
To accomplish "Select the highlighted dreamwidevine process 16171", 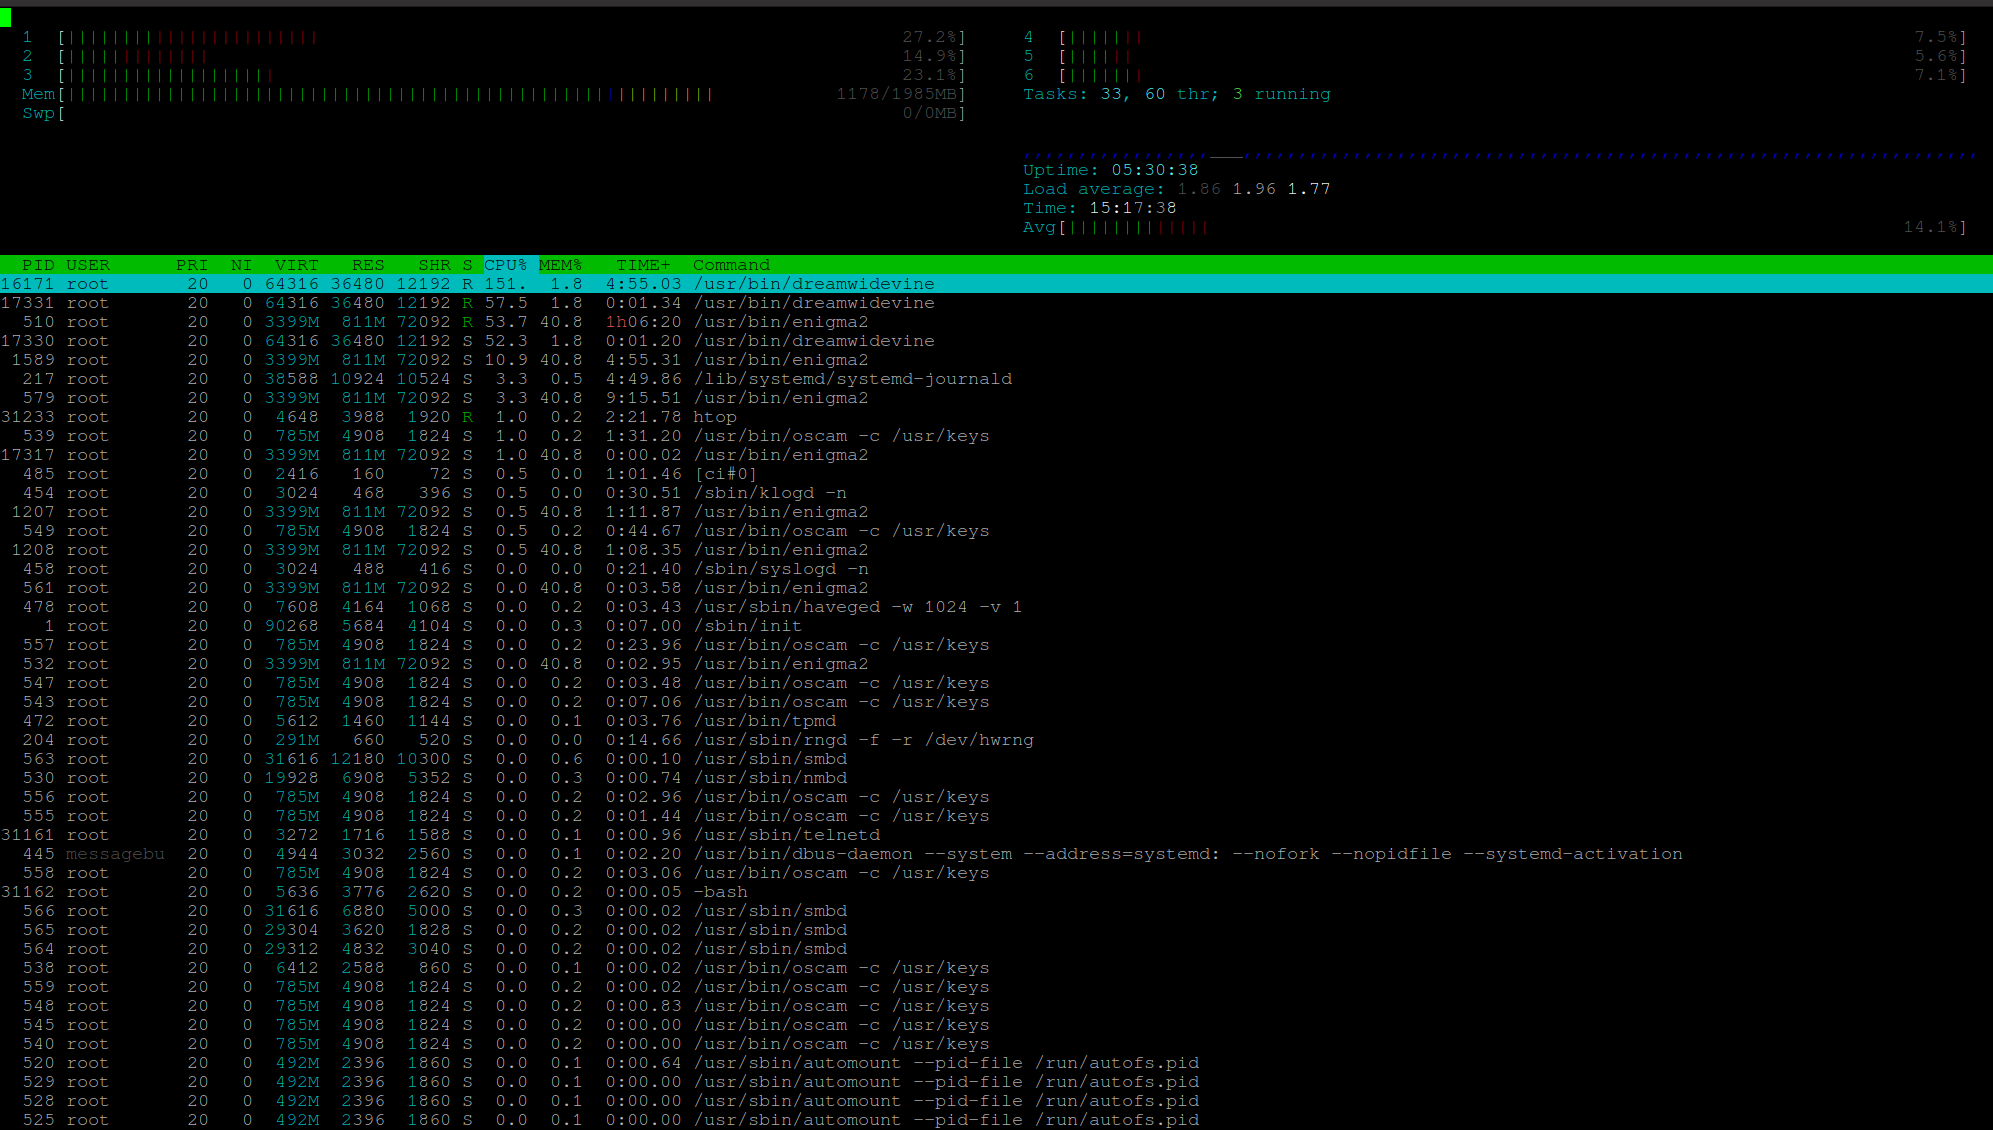I will 813,284.
